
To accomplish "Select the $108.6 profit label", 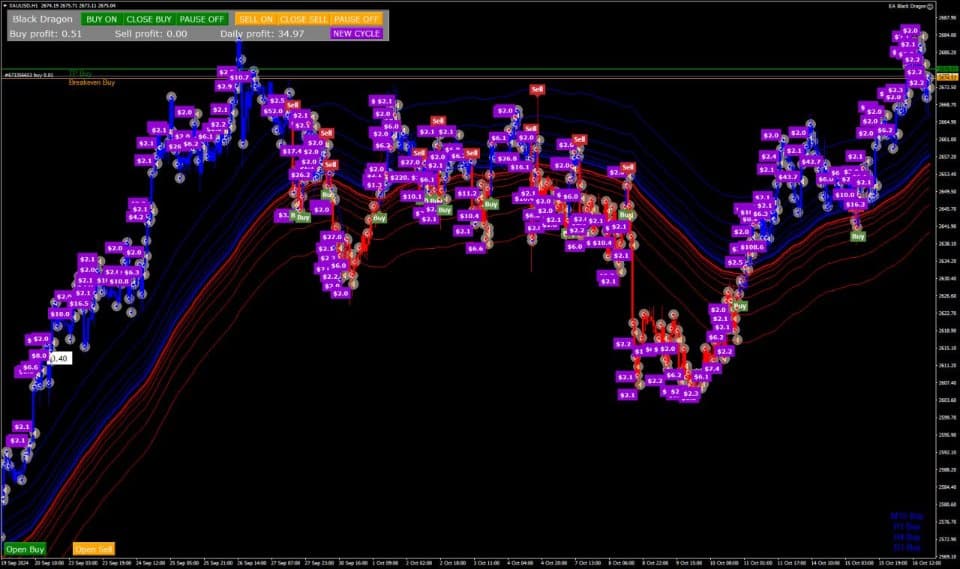I will tap(752, 247).
